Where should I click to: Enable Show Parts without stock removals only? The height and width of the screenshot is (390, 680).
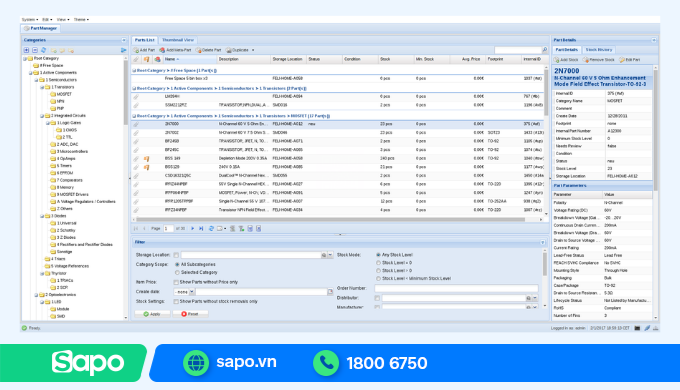coord(176,301)
